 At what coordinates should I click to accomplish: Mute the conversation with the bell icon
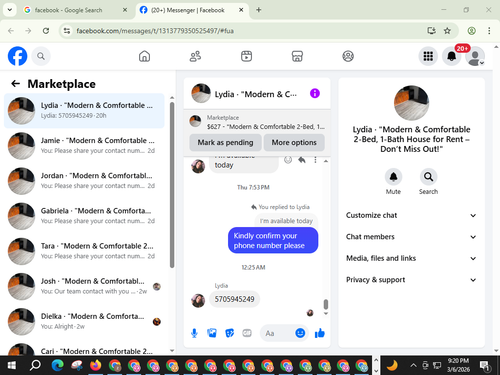pyautogui.click(x=393, y=177)
